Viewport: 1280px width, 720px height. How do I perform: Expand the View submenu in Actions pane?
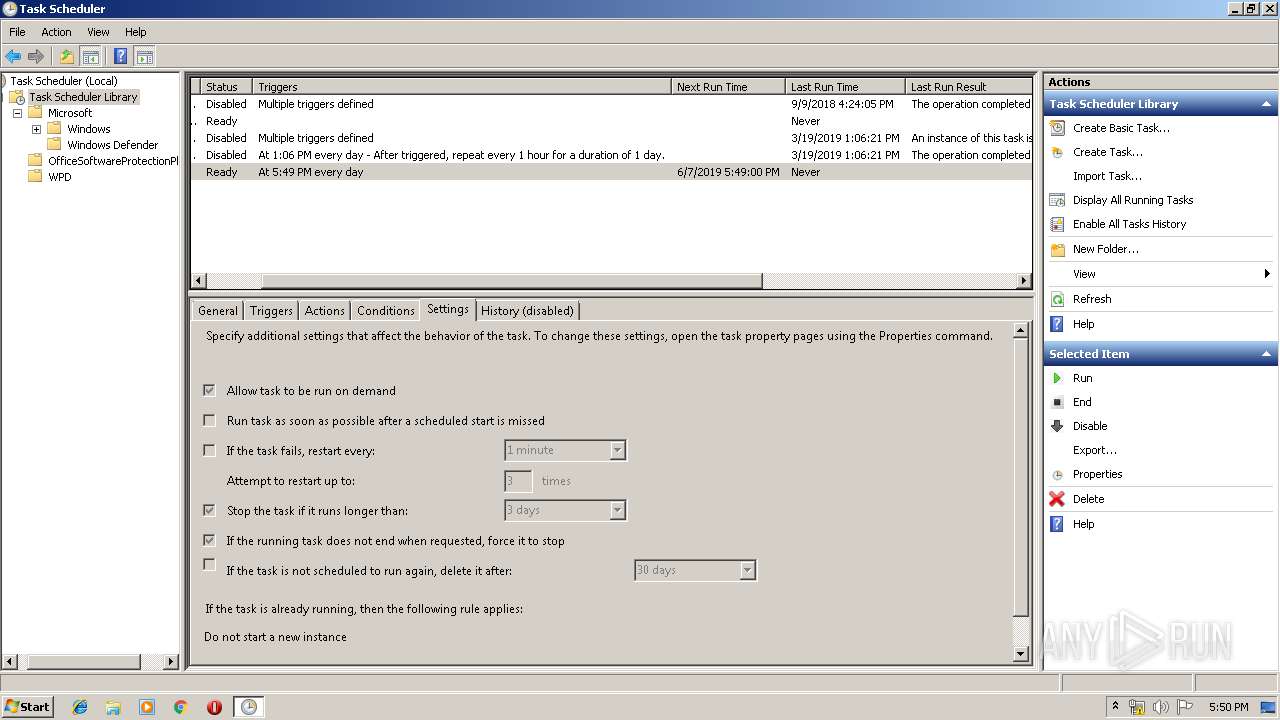pyautogui.click(x=1267, y=274)
